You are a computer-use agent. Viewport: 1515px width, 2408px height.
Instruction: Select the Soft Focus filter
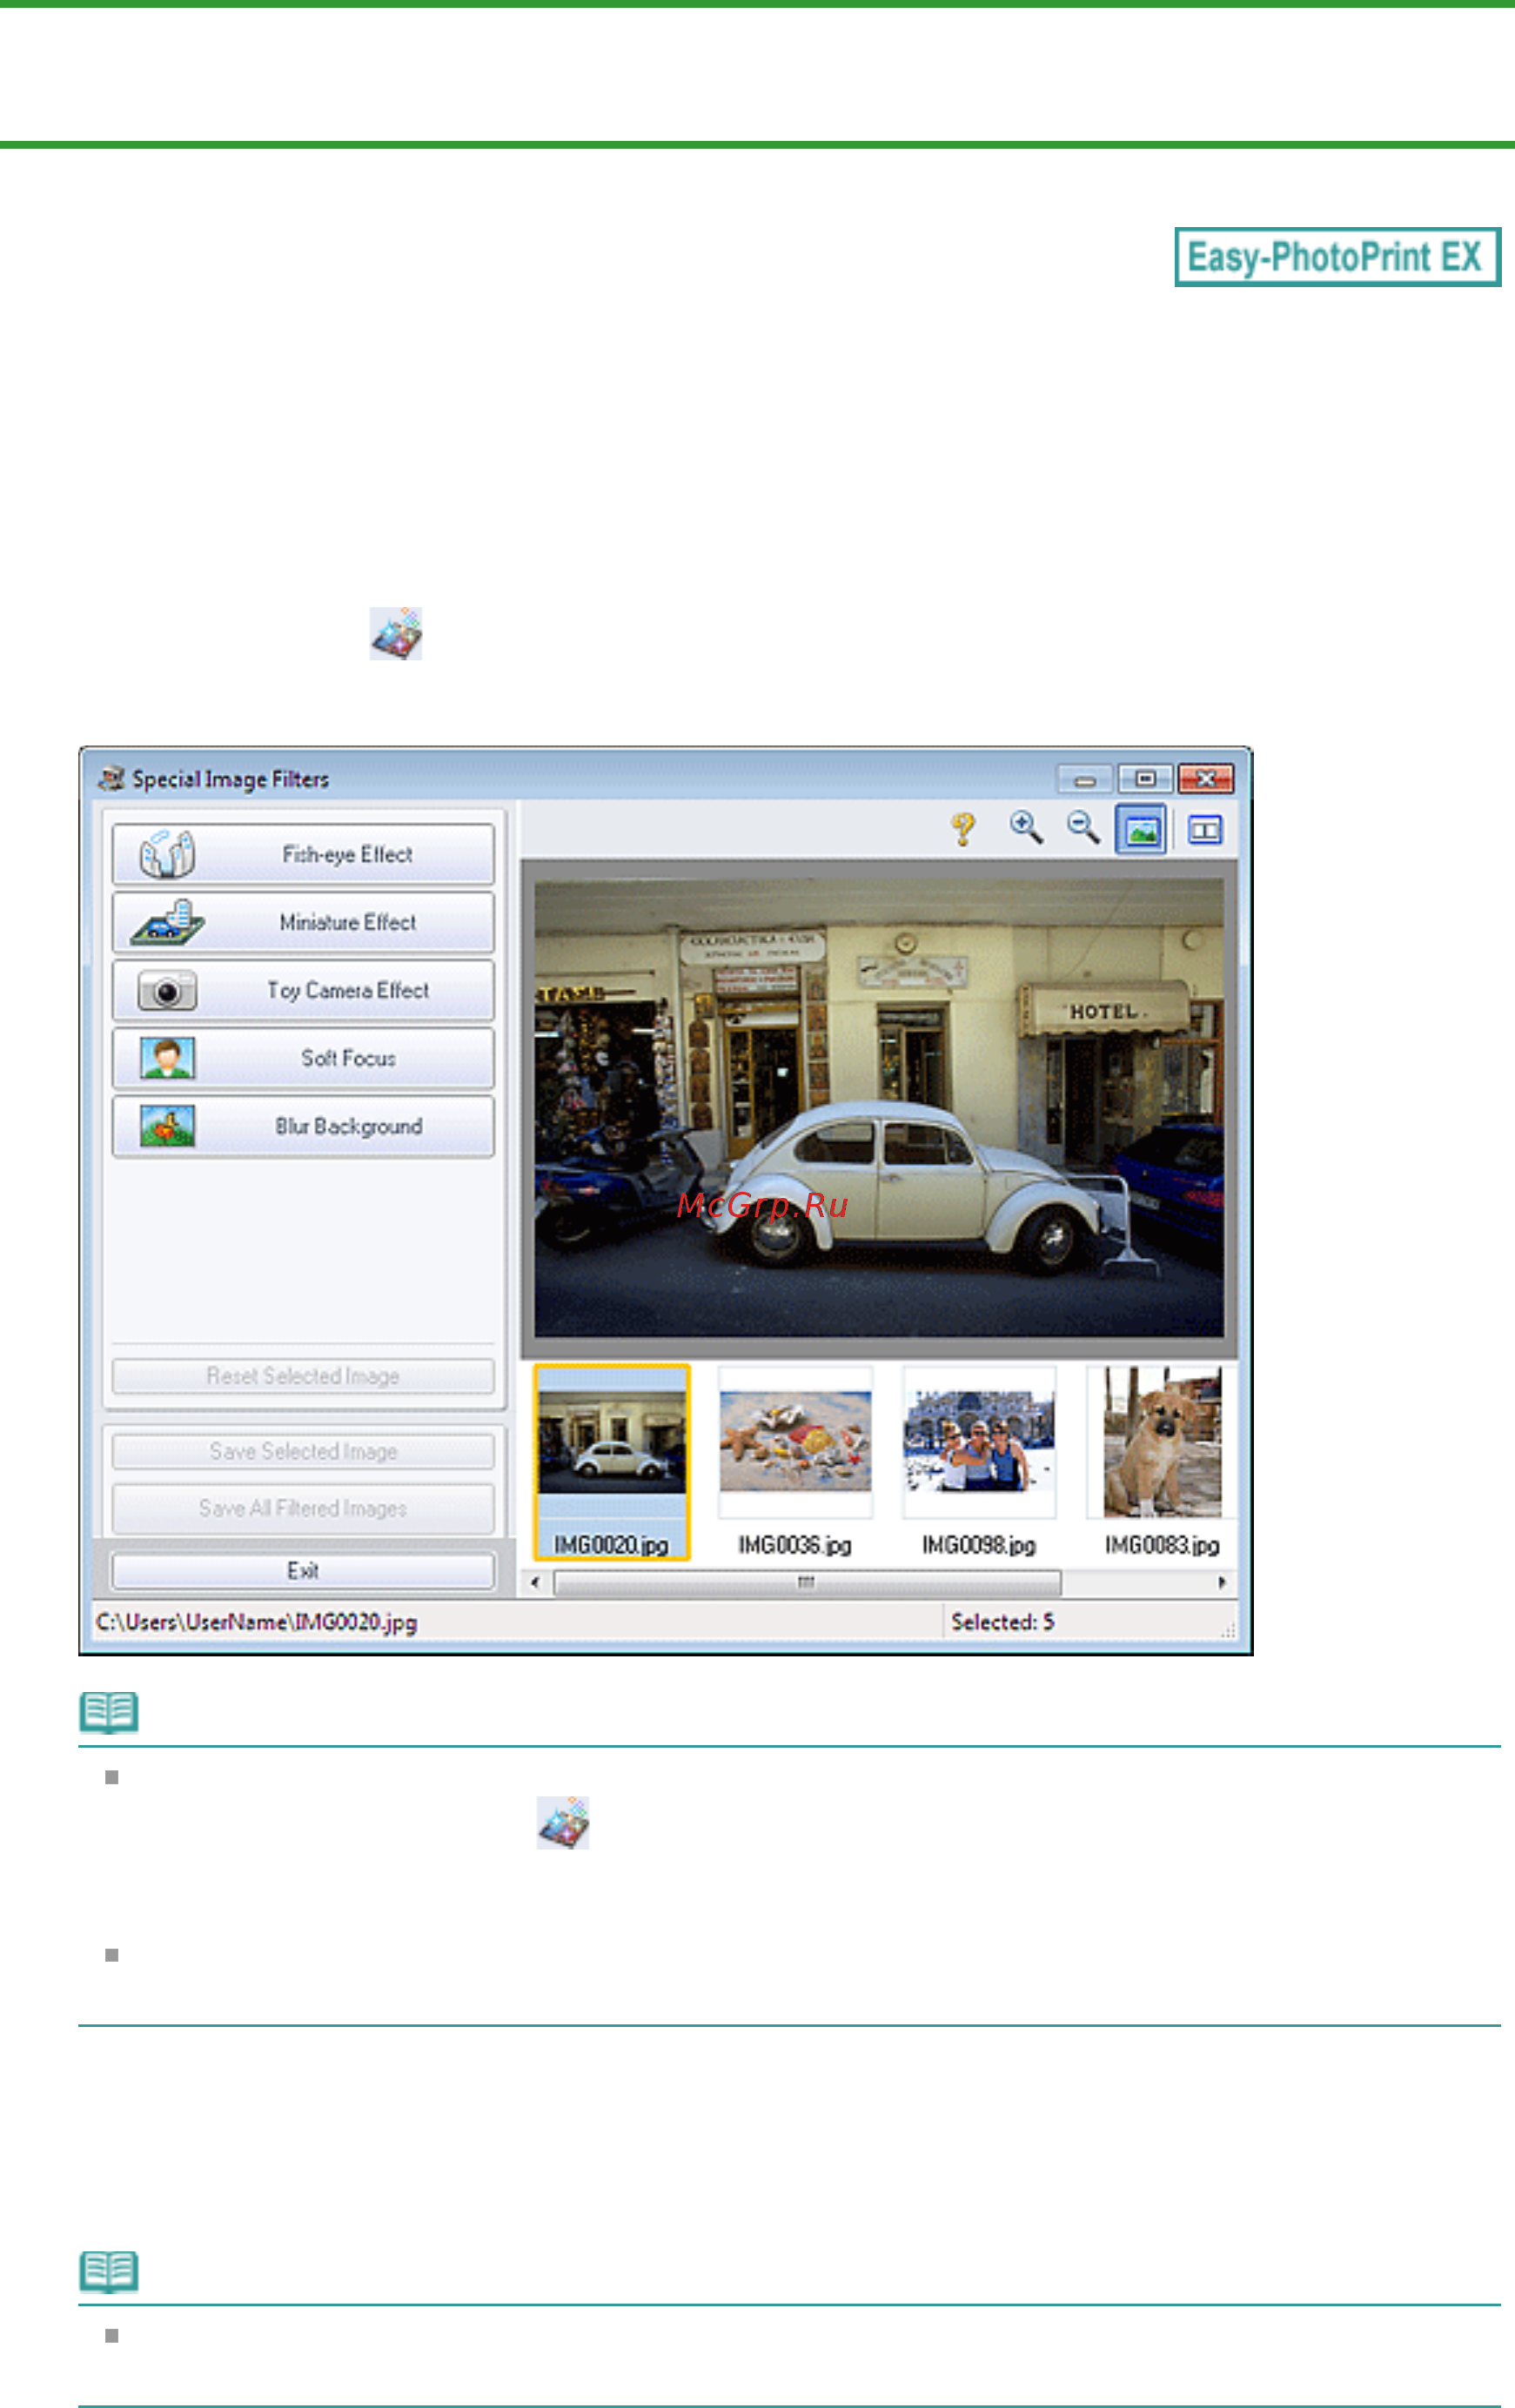pyautogui.click(x=303, y=1058)
